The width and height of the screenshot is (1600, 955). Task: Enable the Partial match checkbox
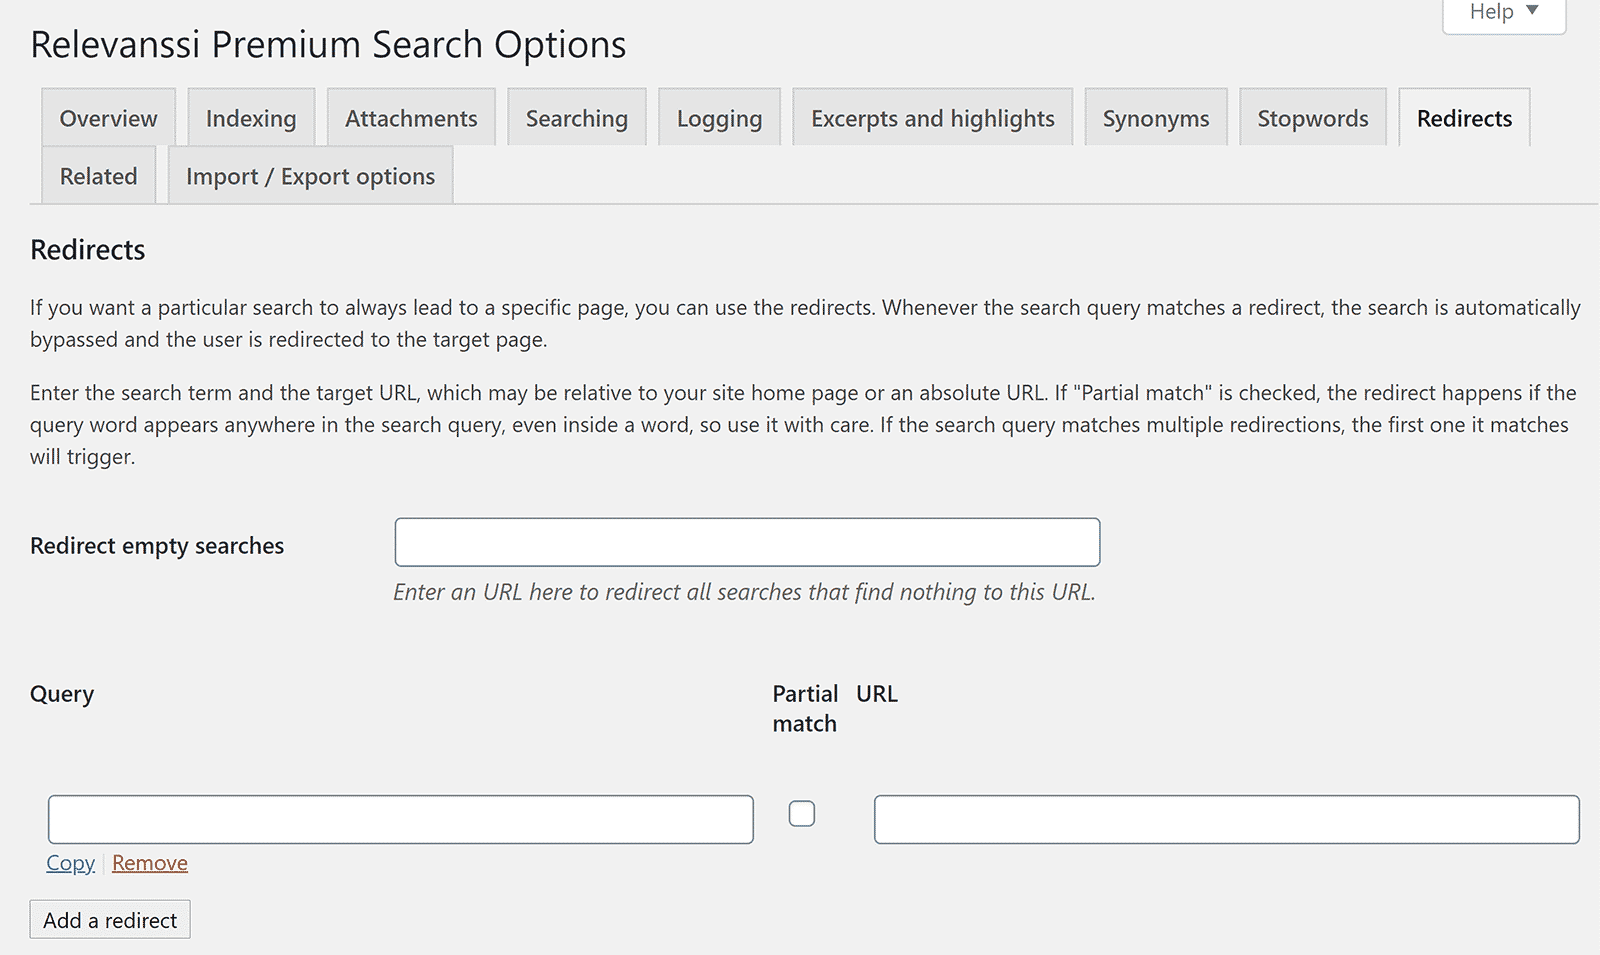tap(802, 814)
